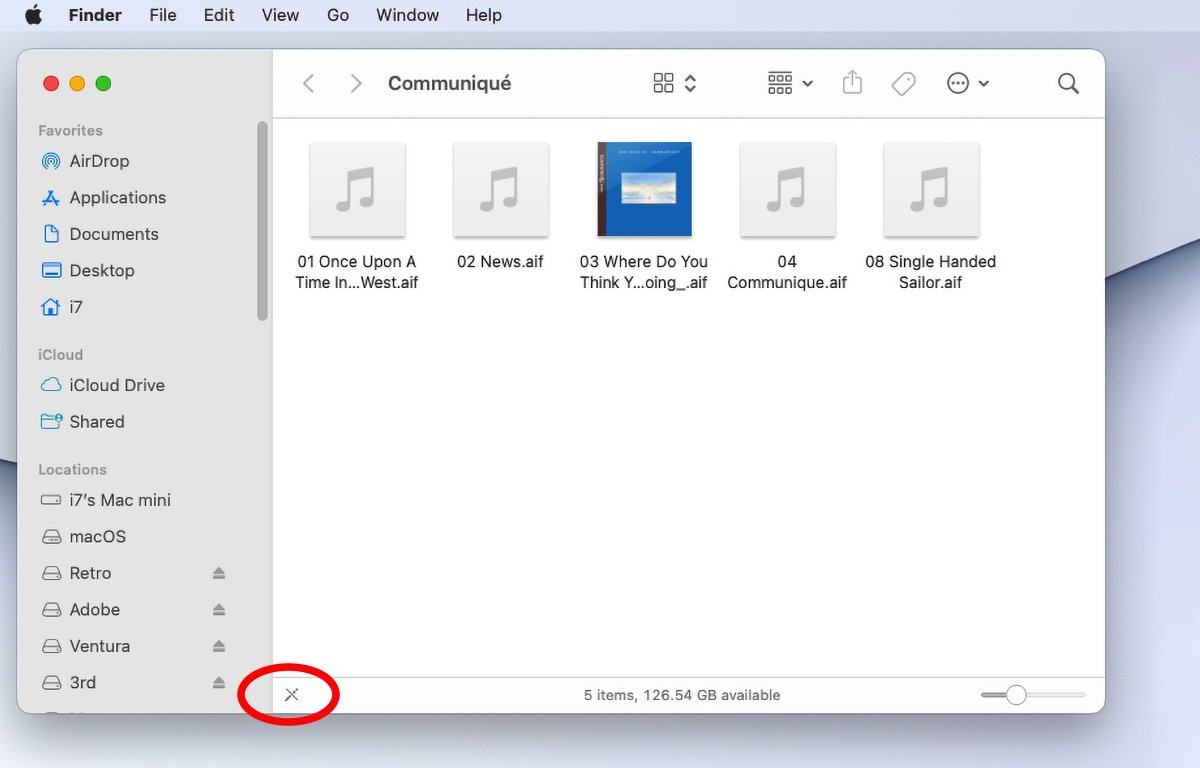This screenshot has height=768, width=1200.
Task: Go to Applications folder in sidebar
Action: point(117,198)
